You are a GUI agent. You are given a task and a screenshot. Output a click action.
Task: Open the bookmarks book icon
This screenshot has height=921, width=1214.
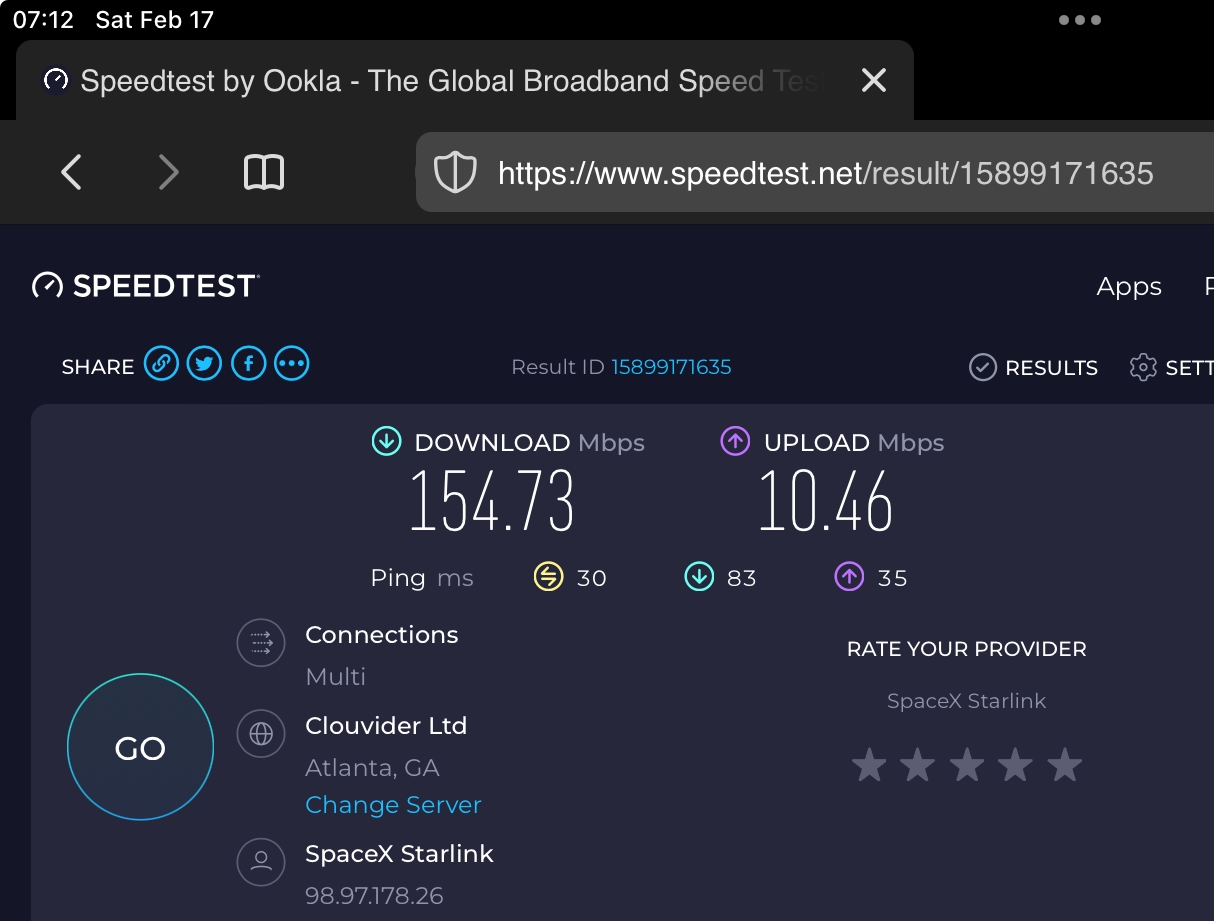pos(264,172)
